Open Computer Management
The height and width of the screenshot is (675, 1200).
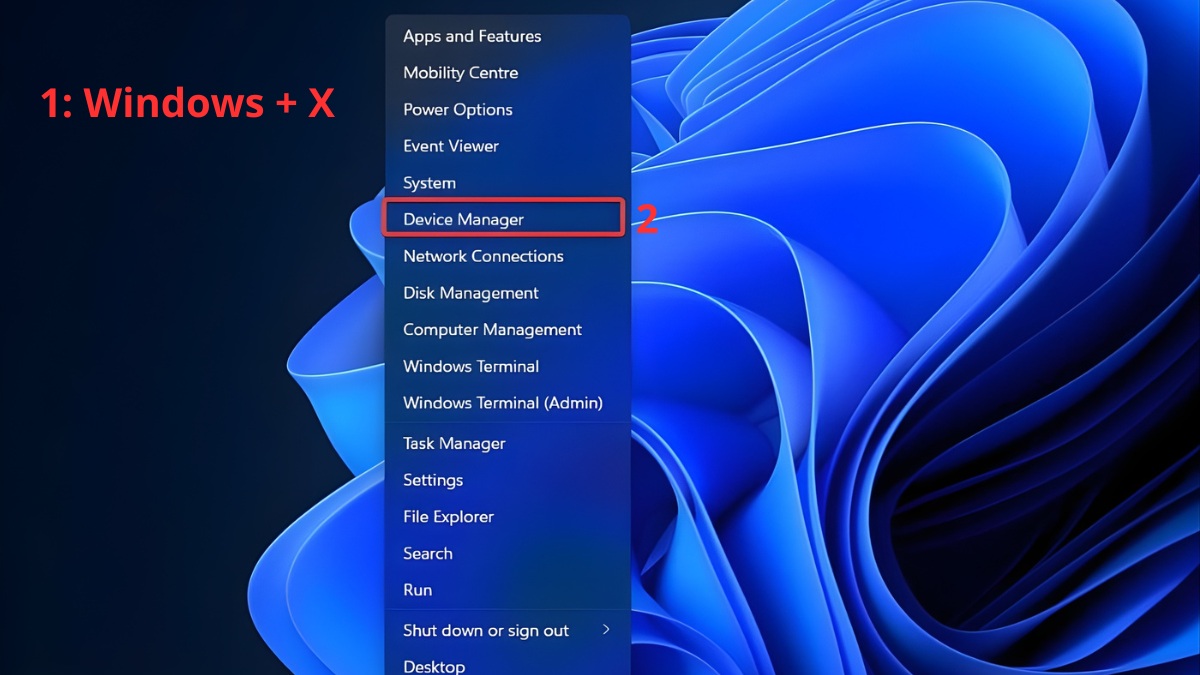tap(491, 329)
